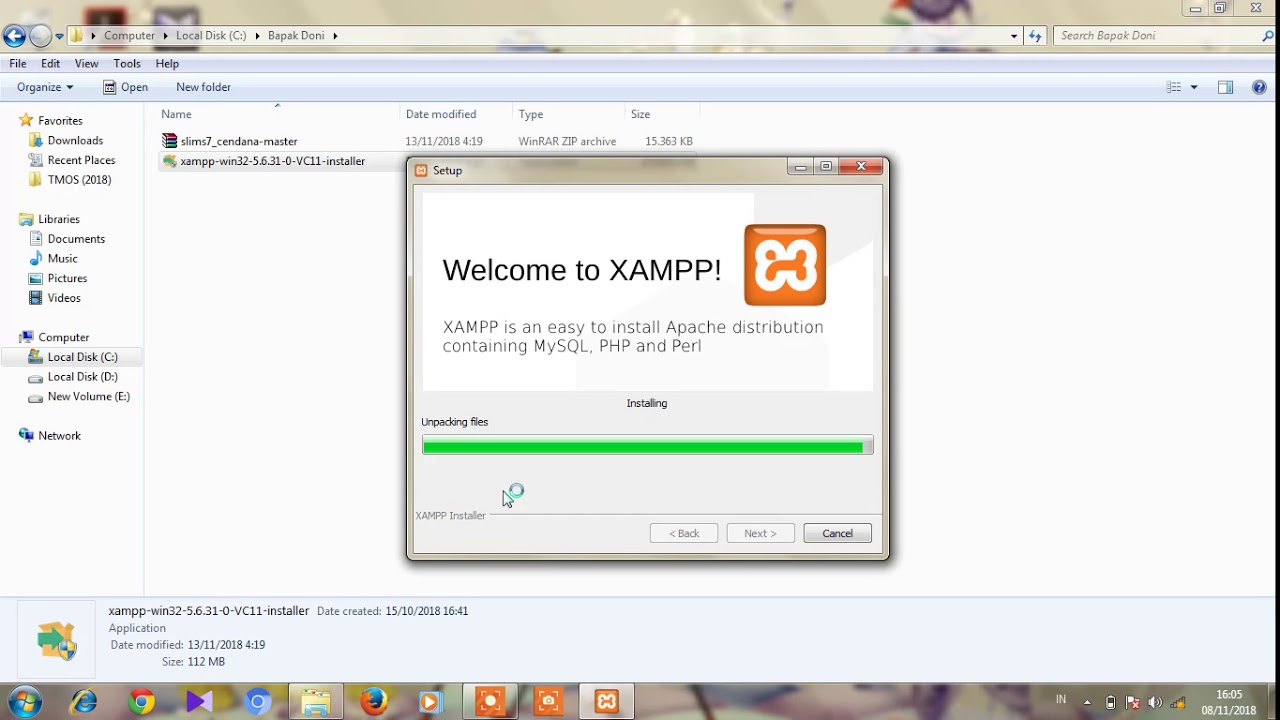
Task: Open the media player taskbar icon
Action: click(x=431, y=702)
